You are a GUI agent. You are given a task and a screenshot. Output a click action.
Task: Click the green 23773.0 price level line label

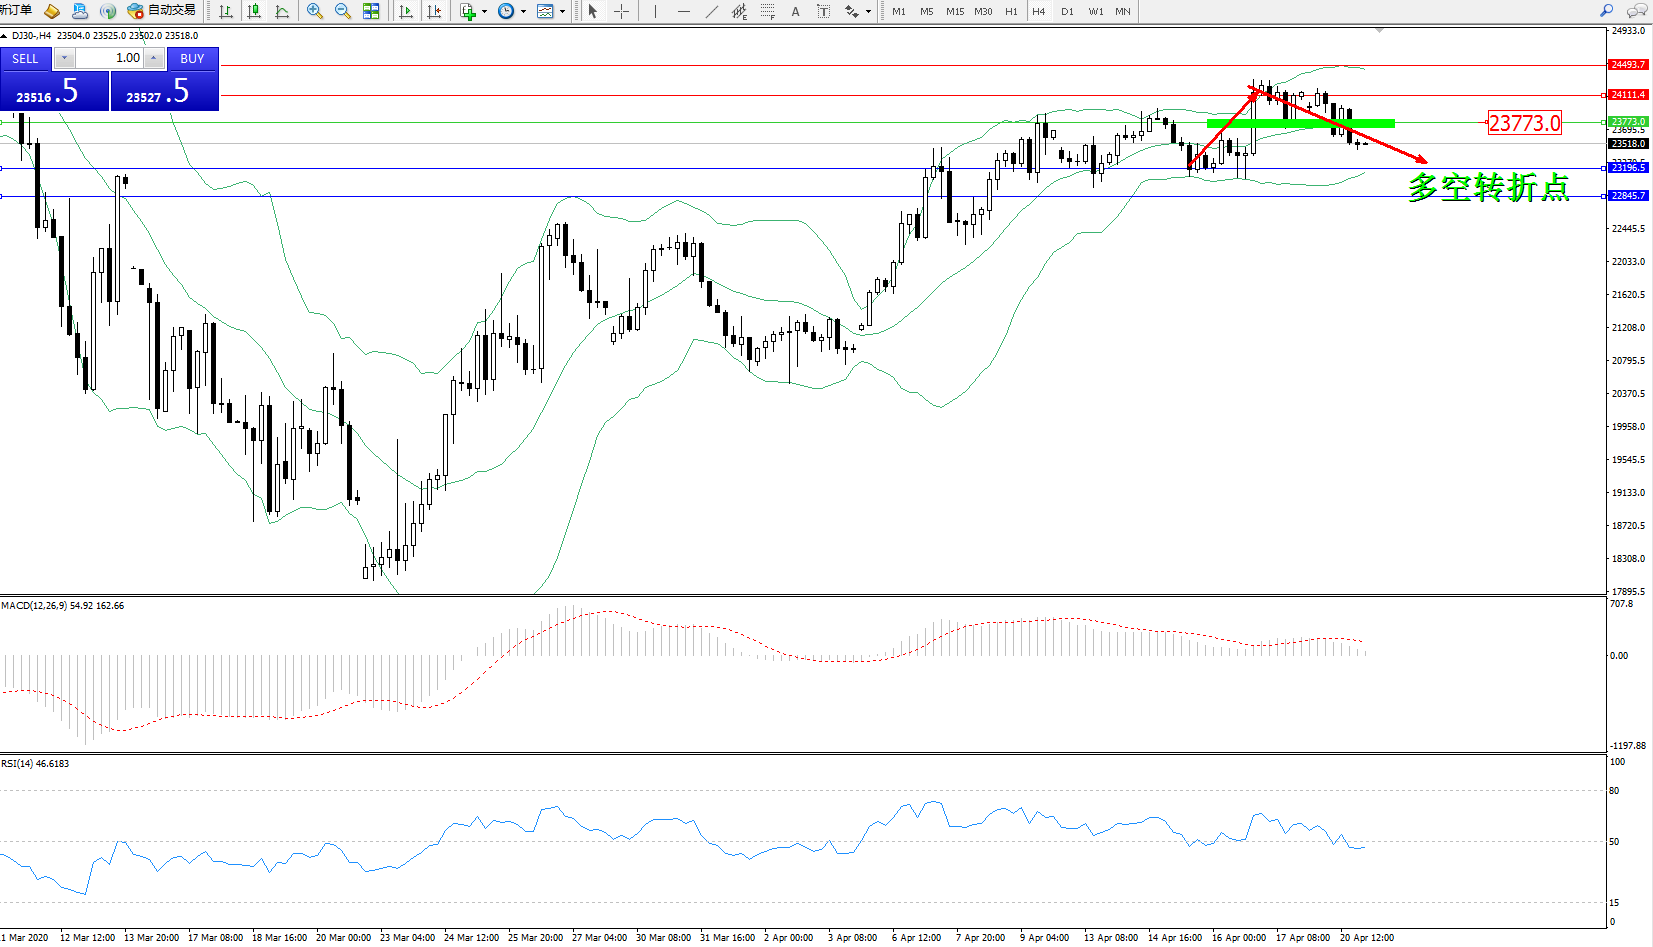[x=1628, y=122]
